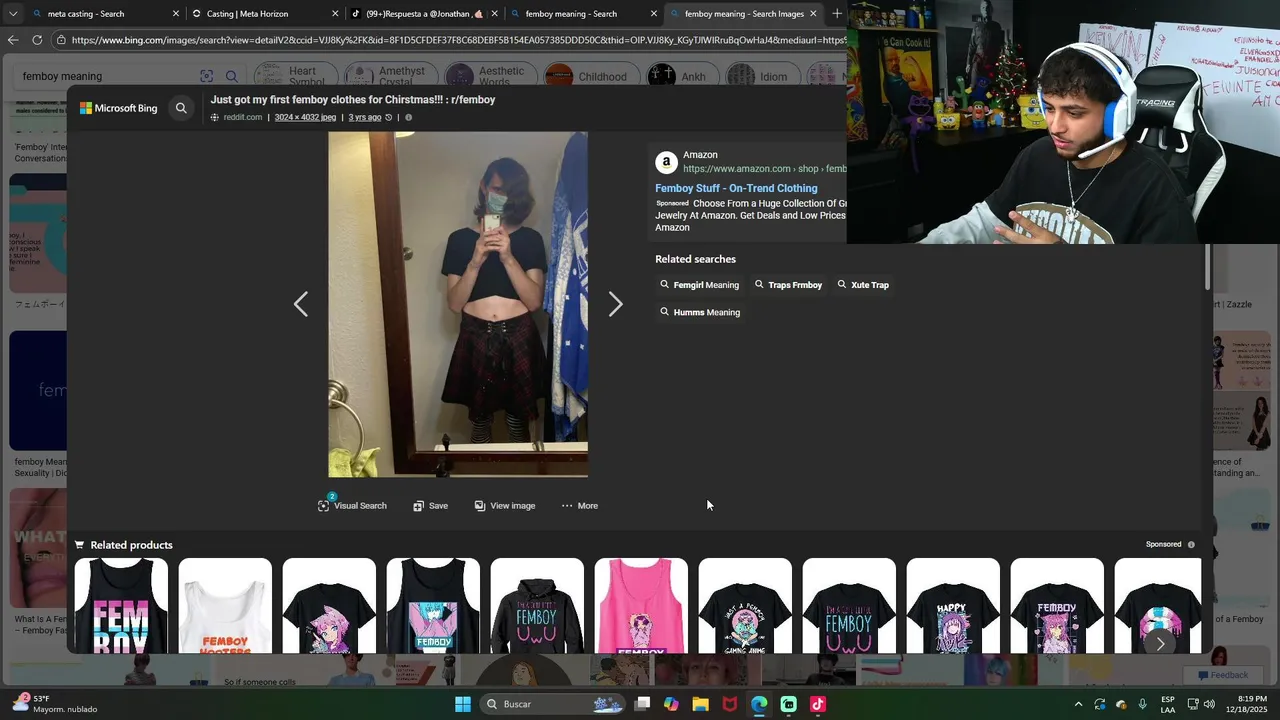Screen dimensions: 1280x720
Task: Click Microsoft Edge taskbar icon
Action: click(759, 704)
